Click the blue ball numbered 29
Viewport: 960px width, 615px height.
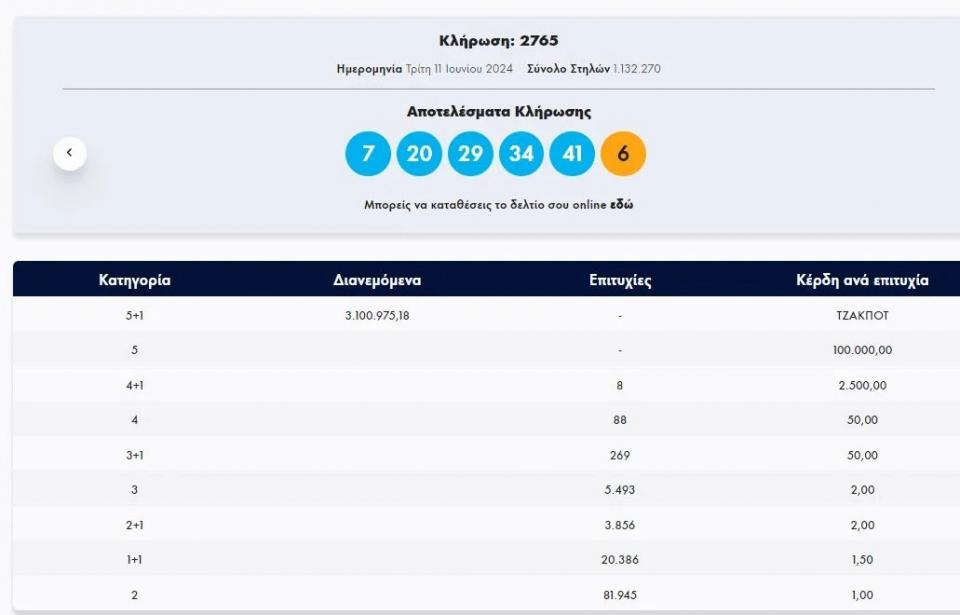point(470,154)
